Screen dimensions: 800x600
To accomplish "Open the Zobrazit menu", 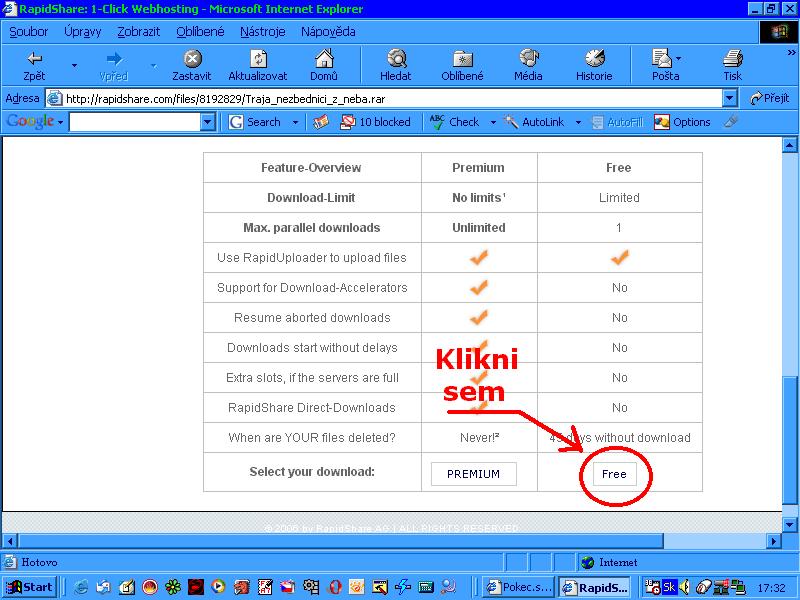I will (x=139, y=32).
